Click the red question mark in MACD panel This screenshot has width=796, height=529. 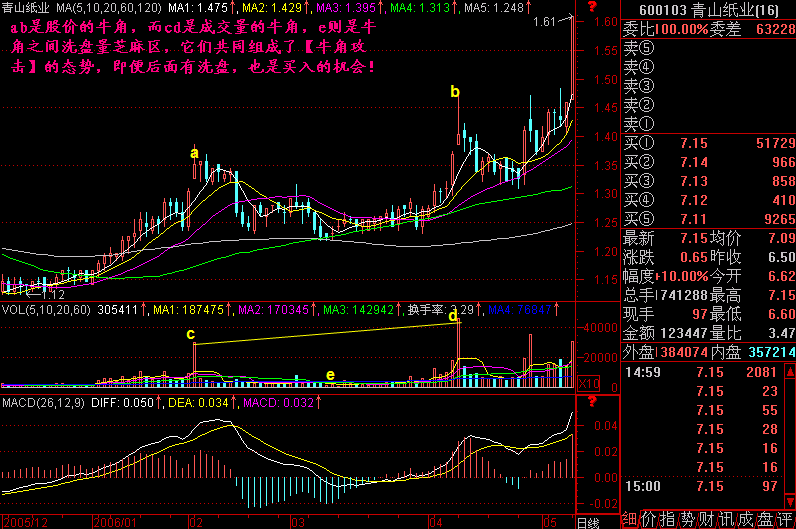[x=593, y=402]
